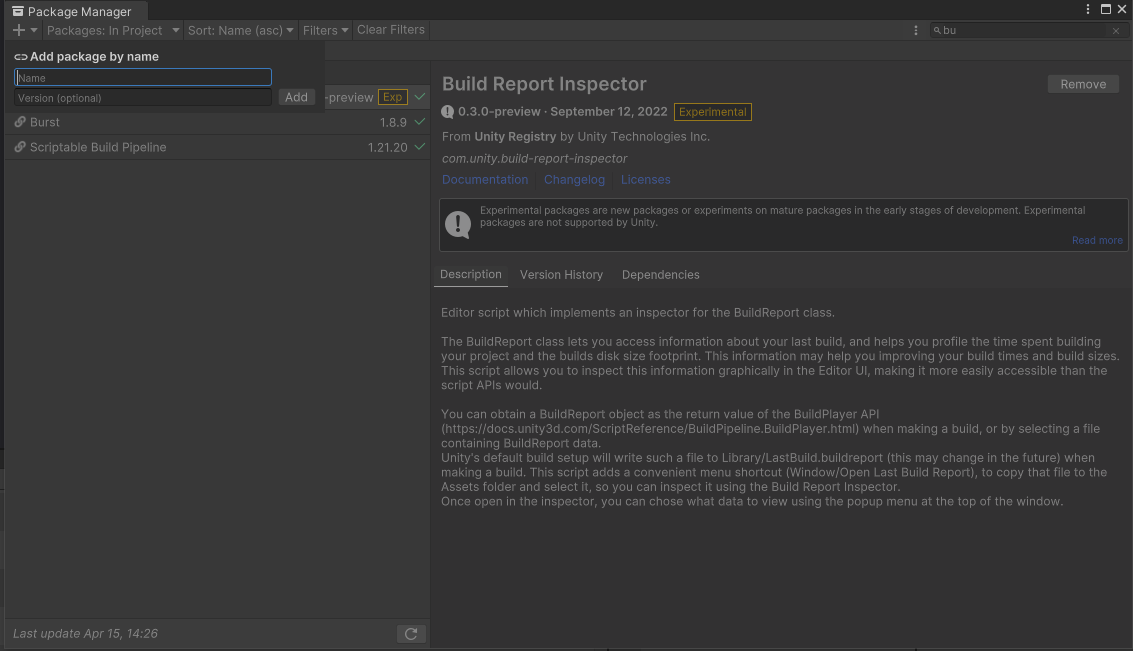Open the Licenses link
Screen dimensions: 1133x651
(645, 179)
